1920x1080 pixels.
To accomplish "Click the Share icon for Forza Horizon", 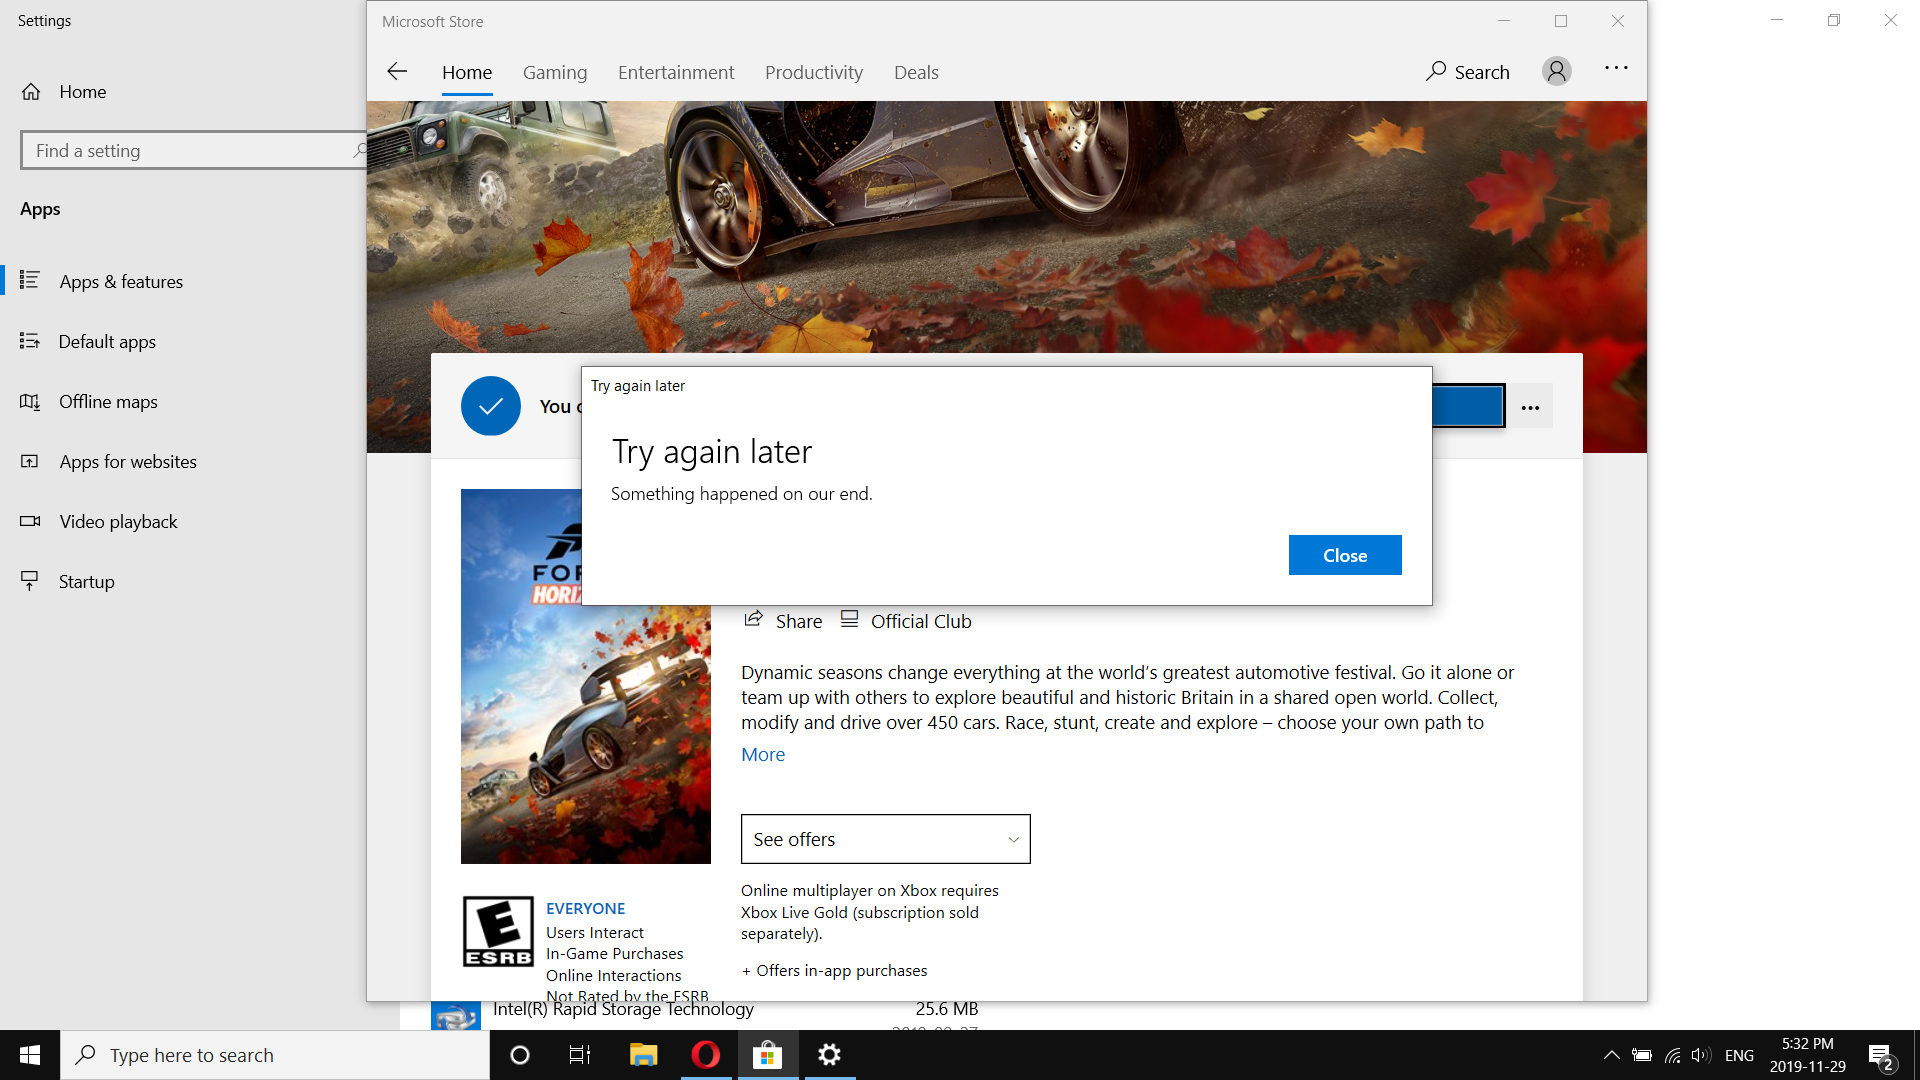I will point(753,620).
